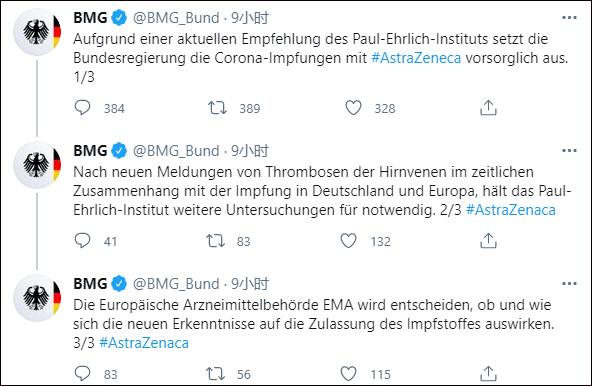Open more options menu on third tweet
This screenshot has height=386, width=592.
pos(569,284)
